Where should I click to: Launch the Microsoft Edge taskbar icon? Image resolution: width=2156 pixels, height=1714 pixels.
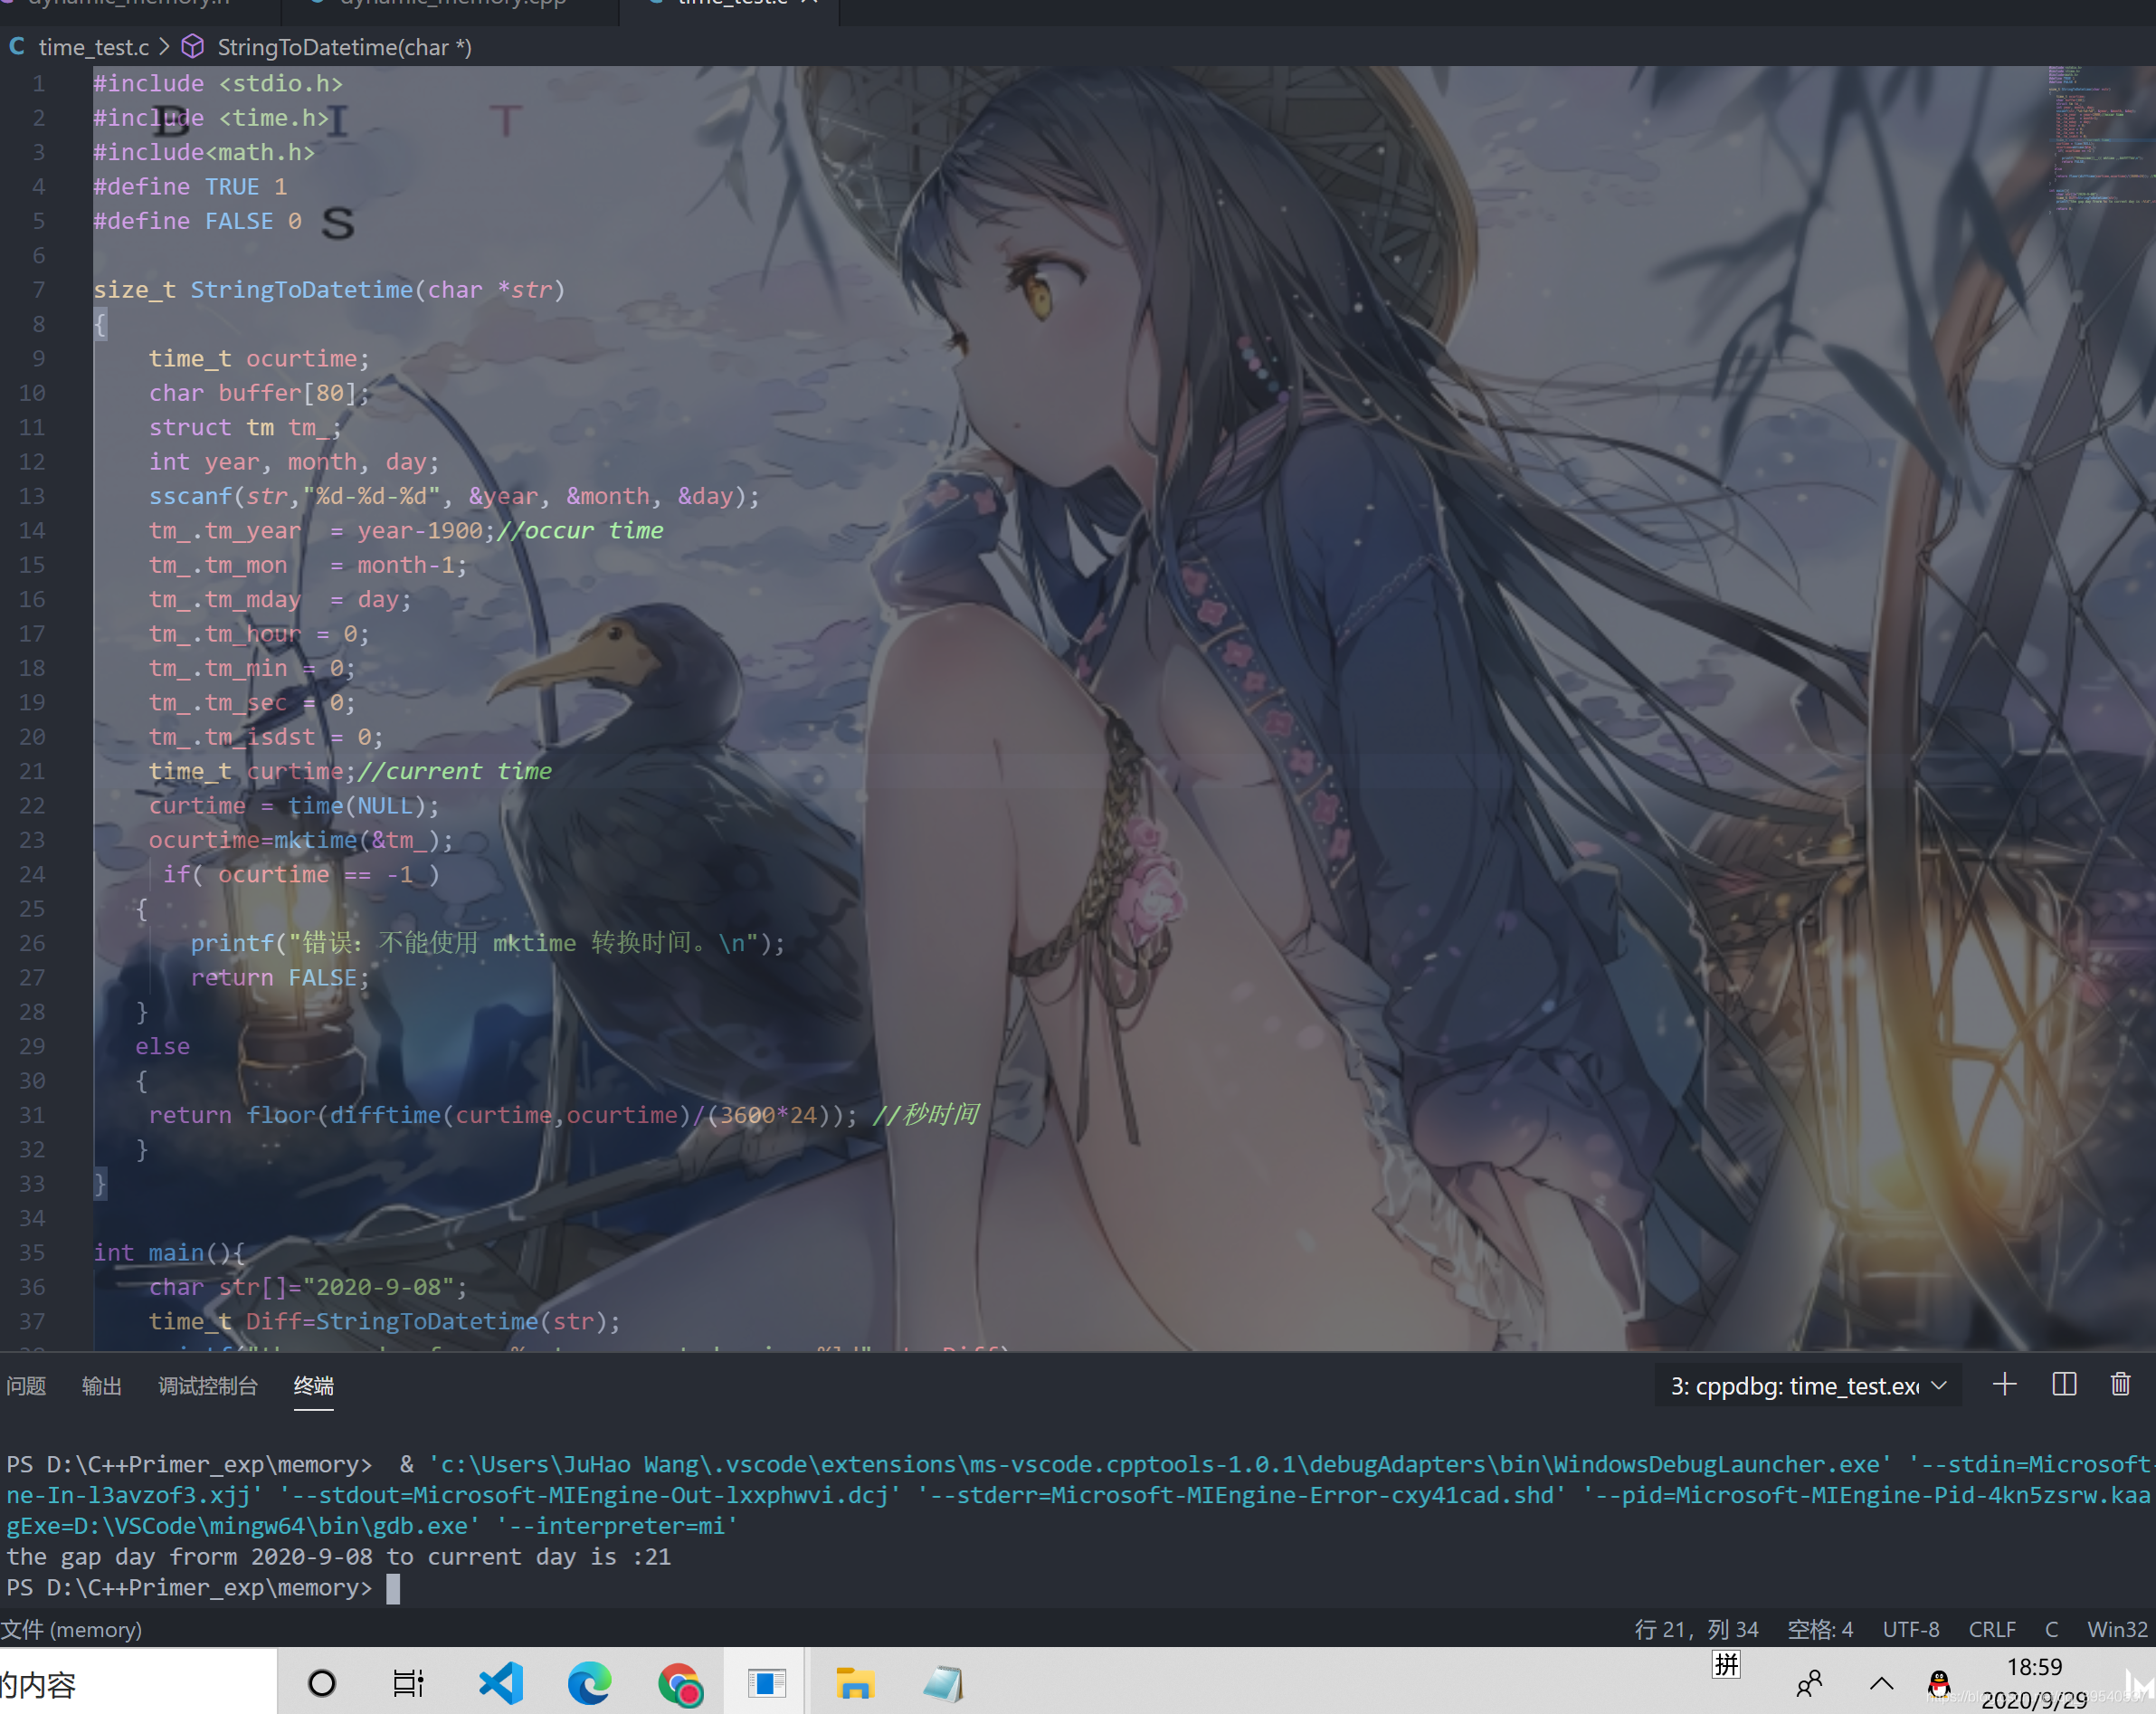[x=589, y=1684]
